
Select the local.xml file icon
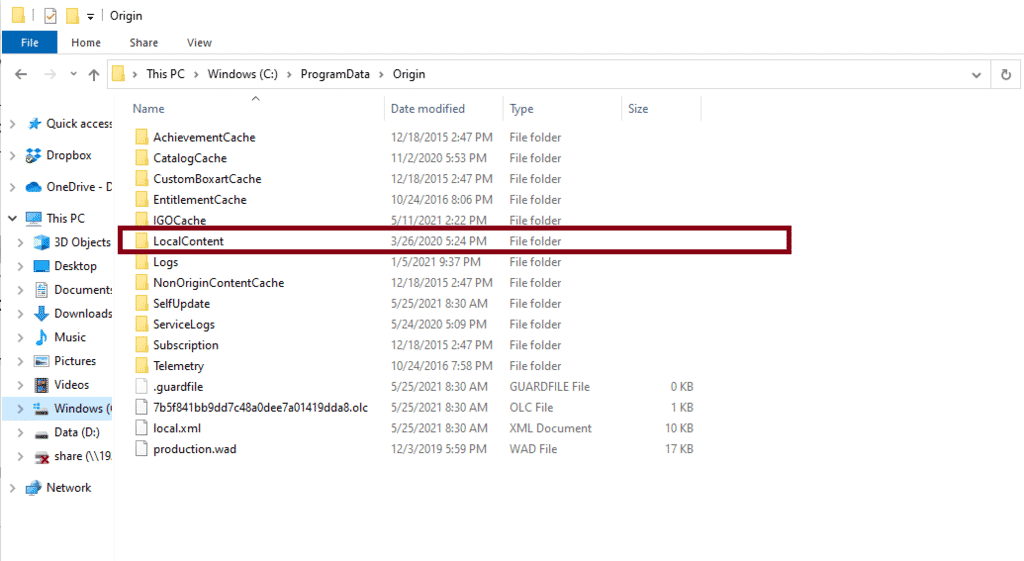coord(142,428)
